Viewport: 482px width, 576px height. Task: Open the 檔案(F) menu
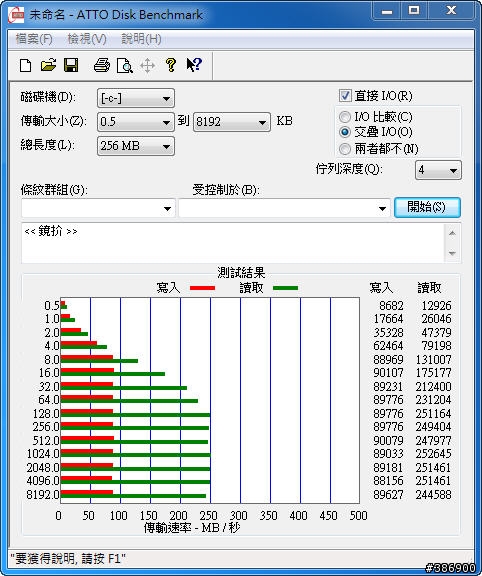[x=34, y=39]
